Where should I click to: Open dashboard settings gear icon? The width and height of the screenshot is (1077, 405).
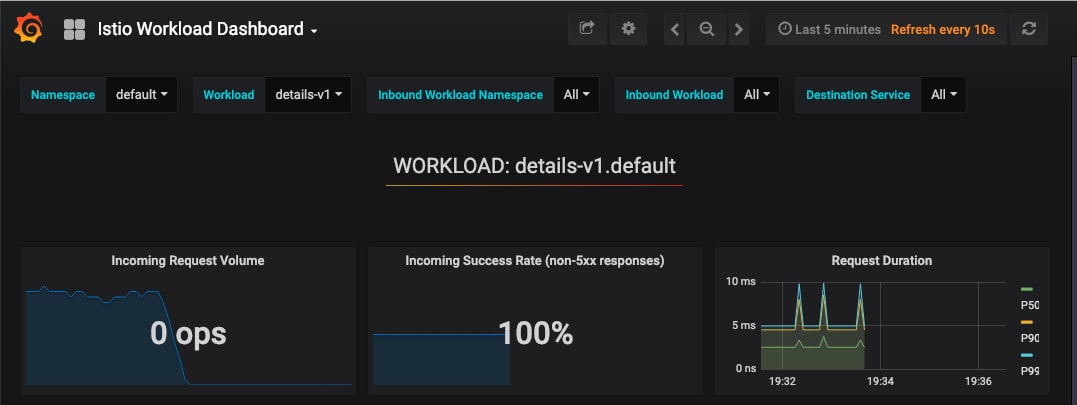pos(628,29)
